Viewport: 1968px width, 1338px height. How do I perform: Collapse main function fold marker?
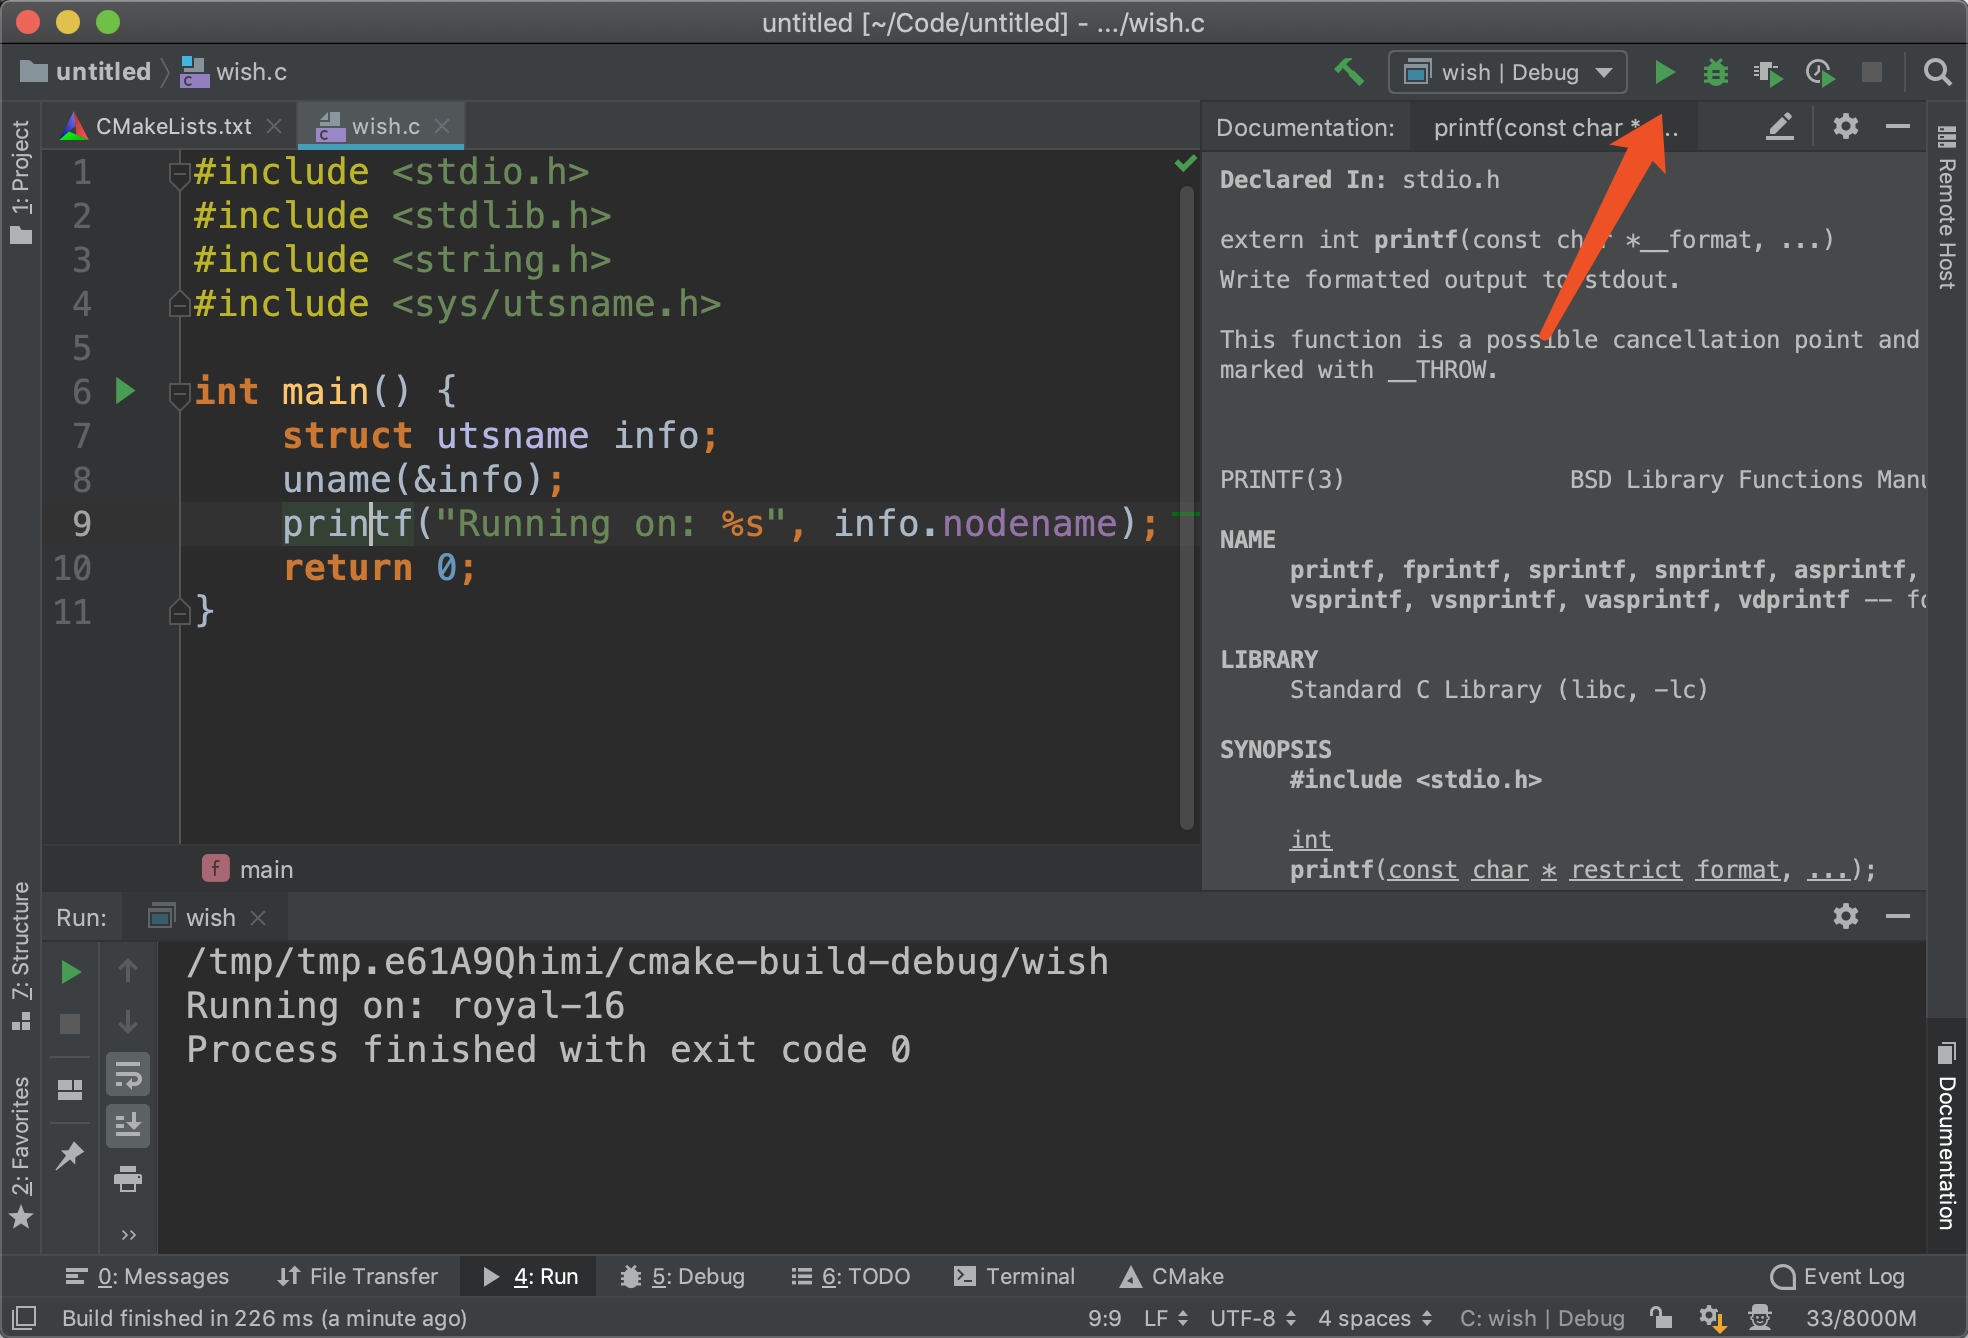[179, 393]
